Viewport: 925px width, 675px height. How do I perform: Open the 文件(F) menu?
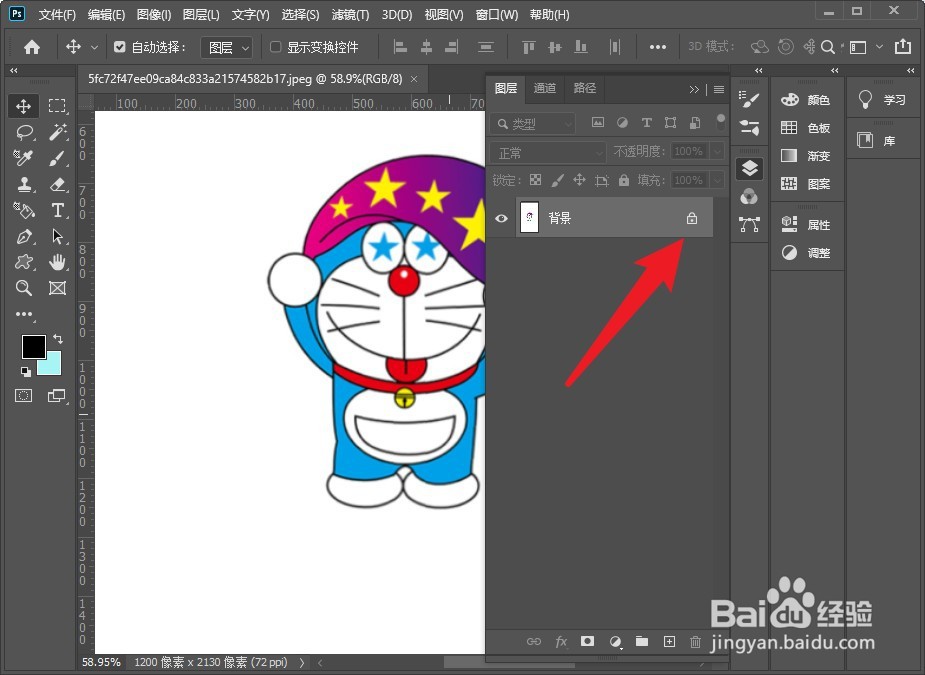pyautogui.click(x=57, y=14)
